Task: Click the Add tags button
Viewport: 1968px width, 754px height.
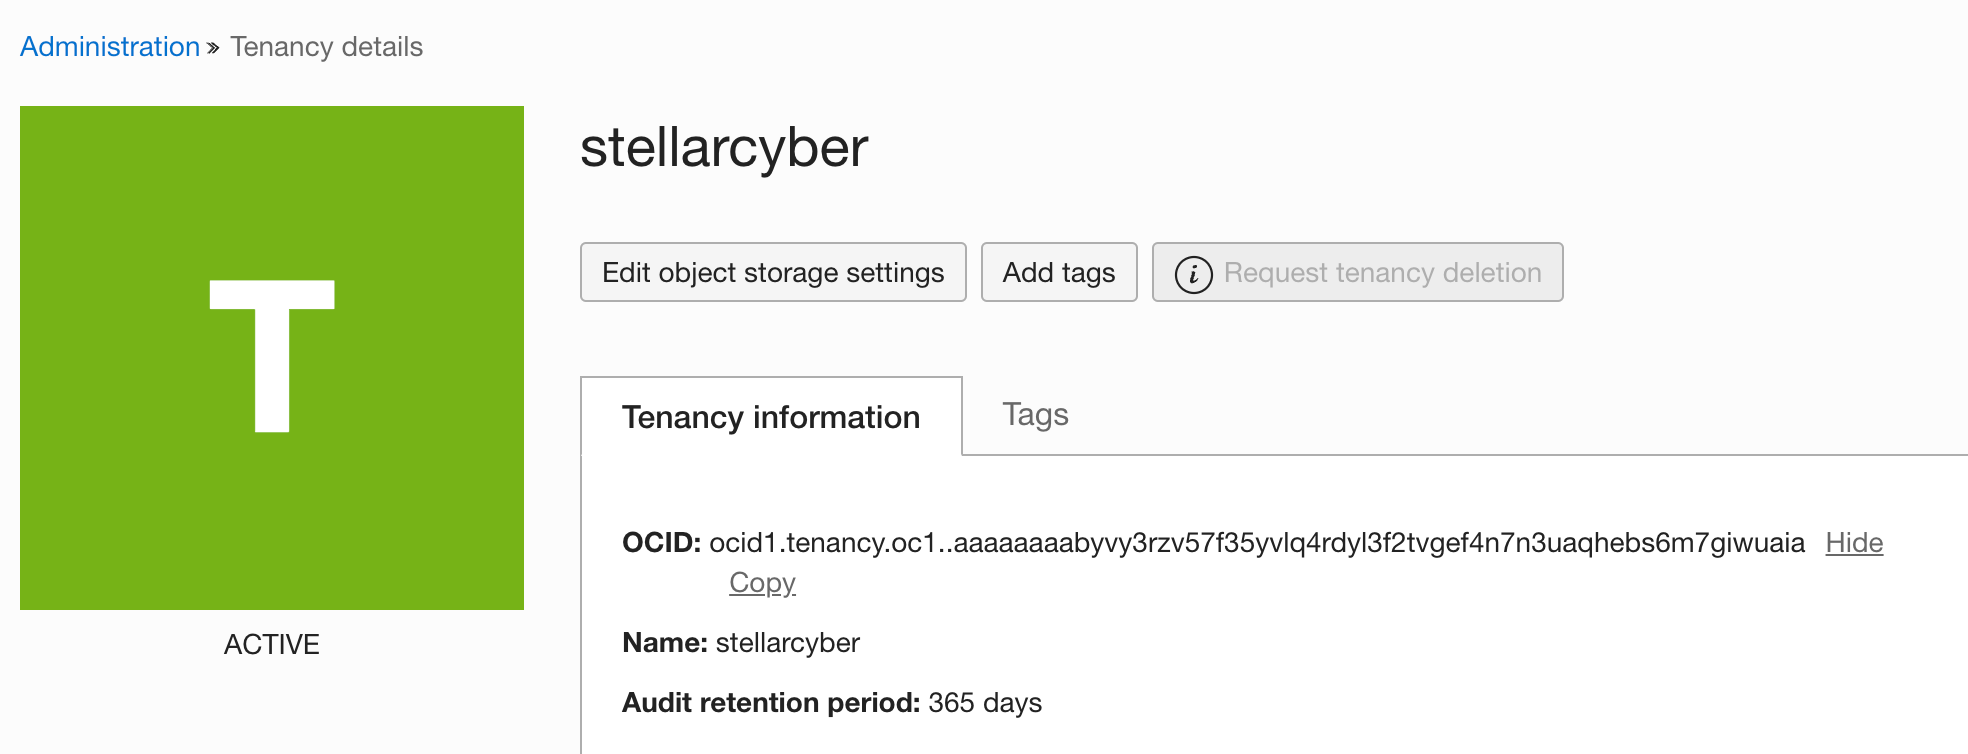Action: tap(1058, 272)
